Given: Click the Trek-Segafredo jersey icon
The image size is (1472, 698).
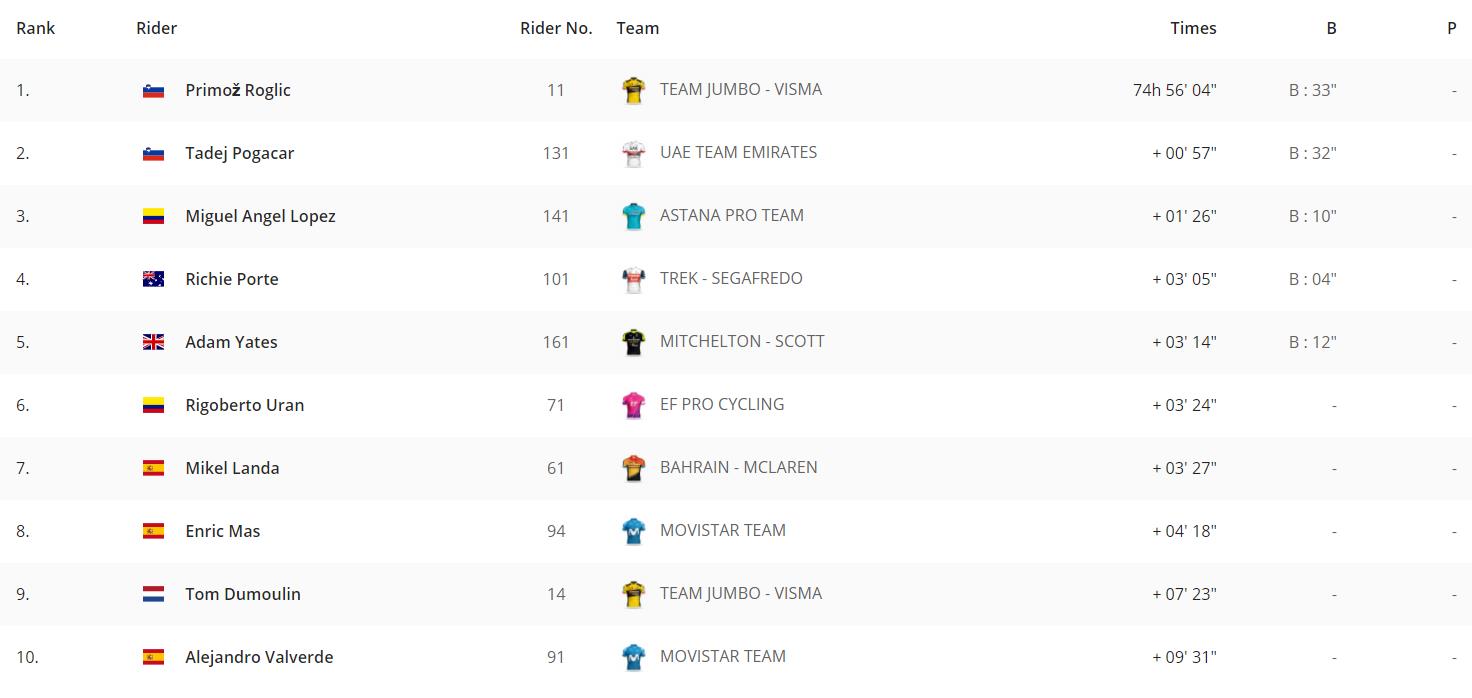Looking at the screenshot, I should point(633,279).
